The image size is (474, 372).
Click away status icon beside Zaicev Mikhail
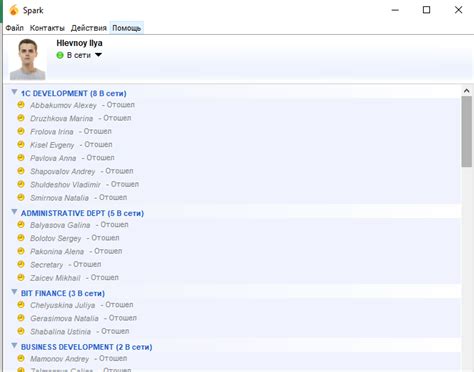tap(21, 277)
